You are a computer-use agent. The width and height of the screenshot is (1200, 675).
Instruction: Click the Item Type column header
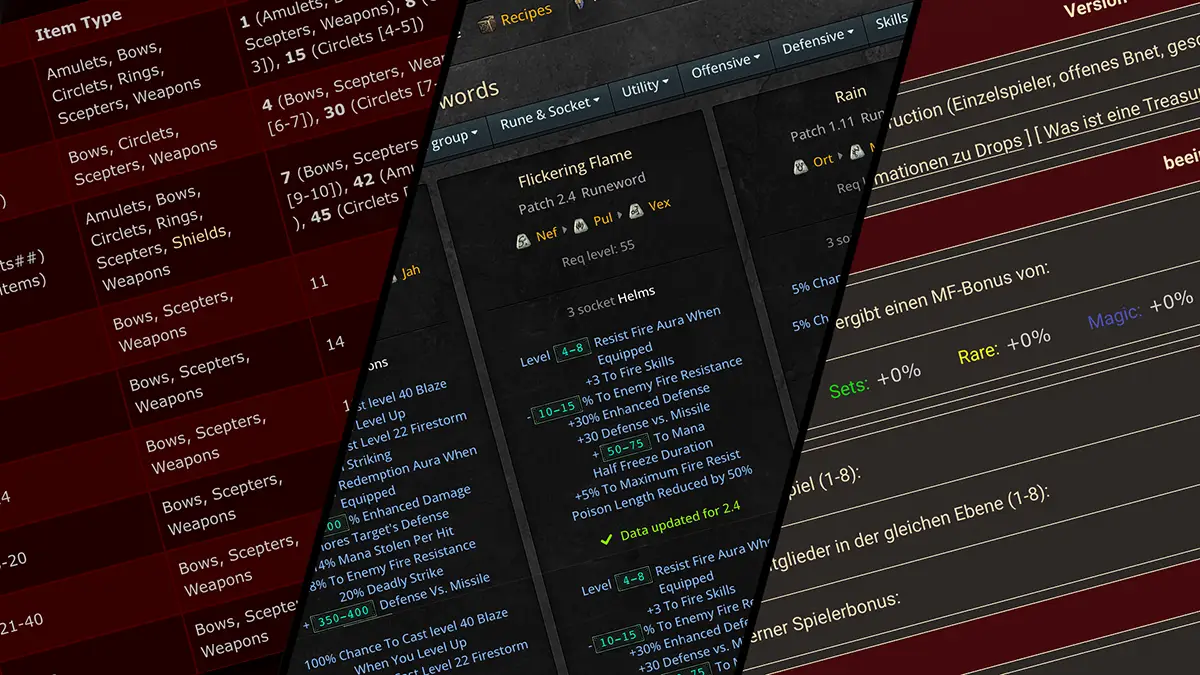[x=78, y=25]
